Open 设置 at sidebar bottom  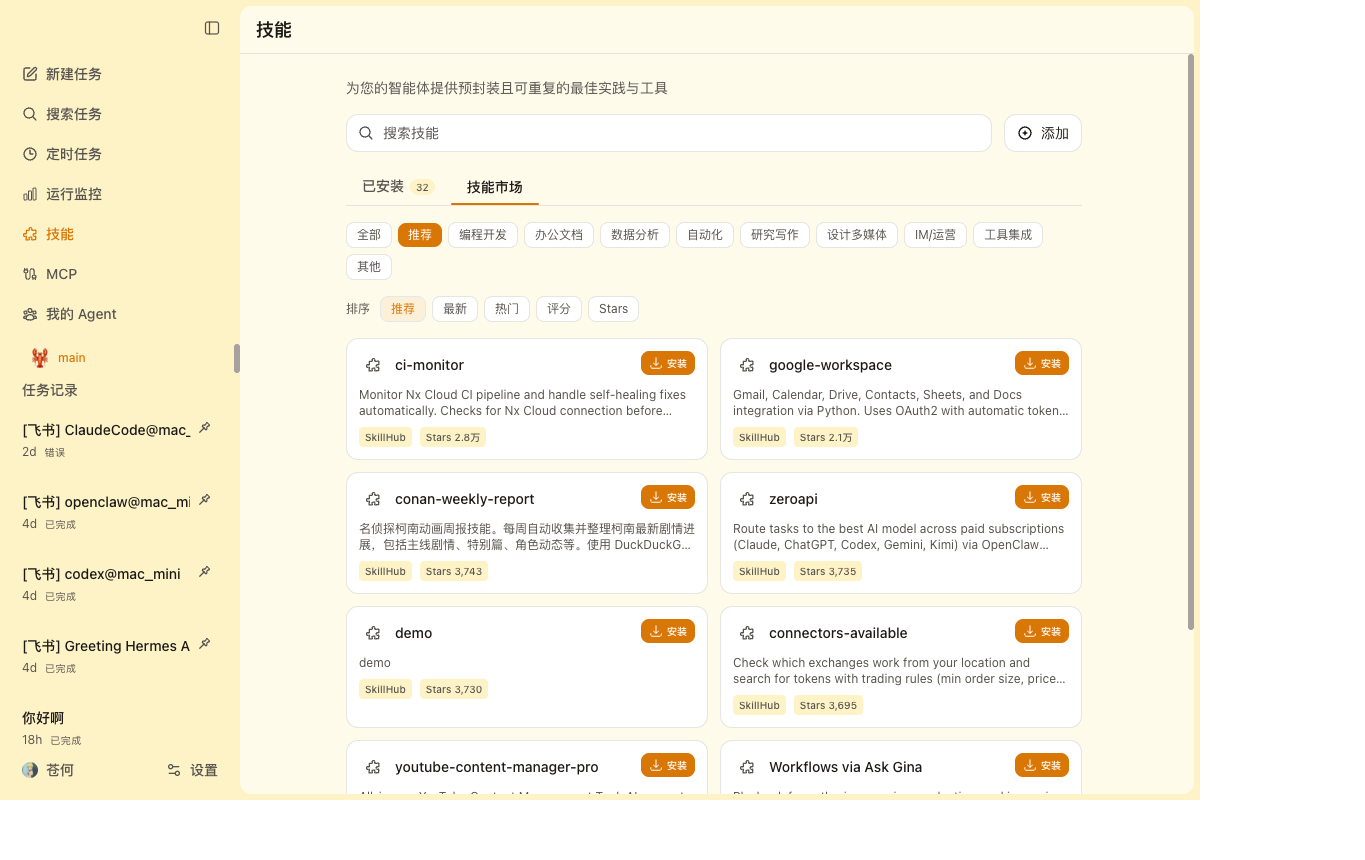192,770
